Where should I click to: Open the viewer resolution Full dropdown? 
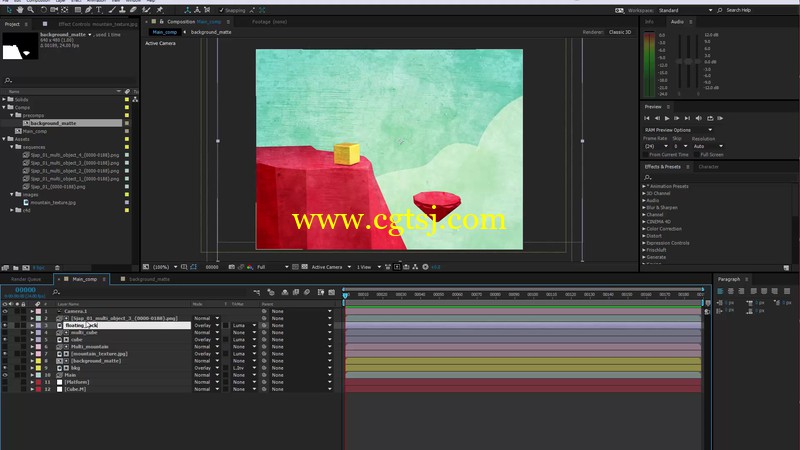[272, 267]
